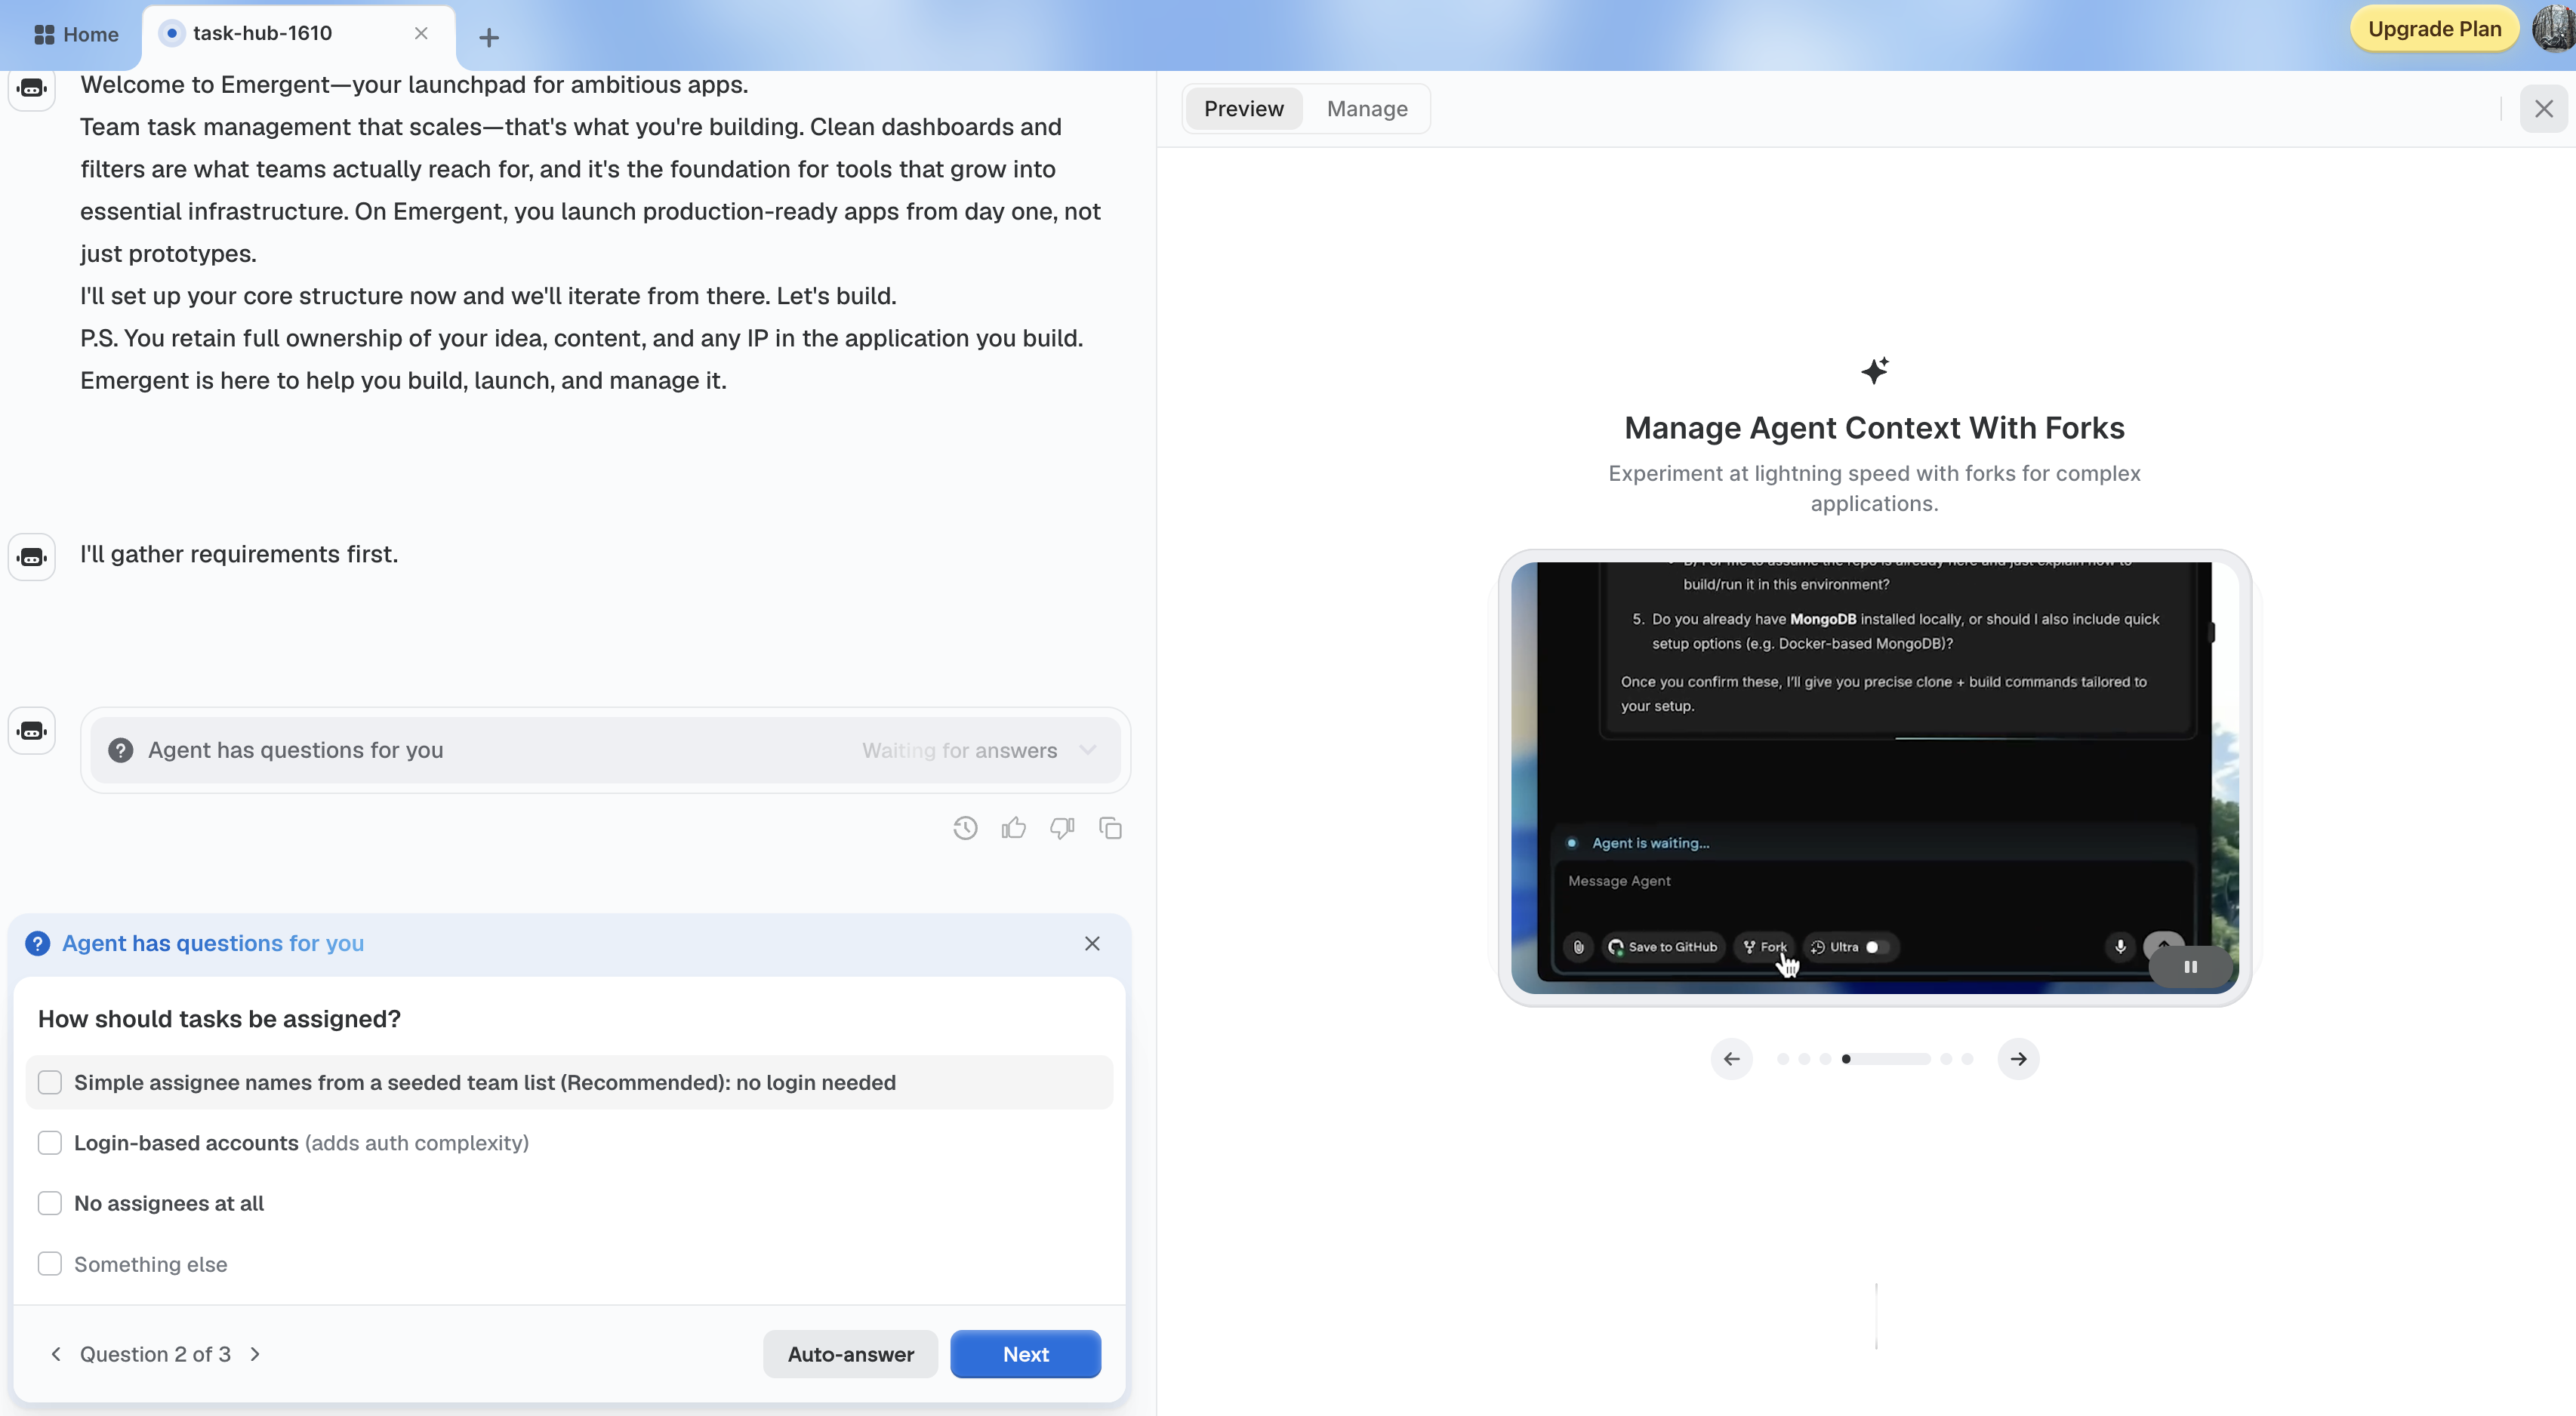Click the agent avatar beside the gather requirements message
Screen dimensions: 2576x1416
32,557
